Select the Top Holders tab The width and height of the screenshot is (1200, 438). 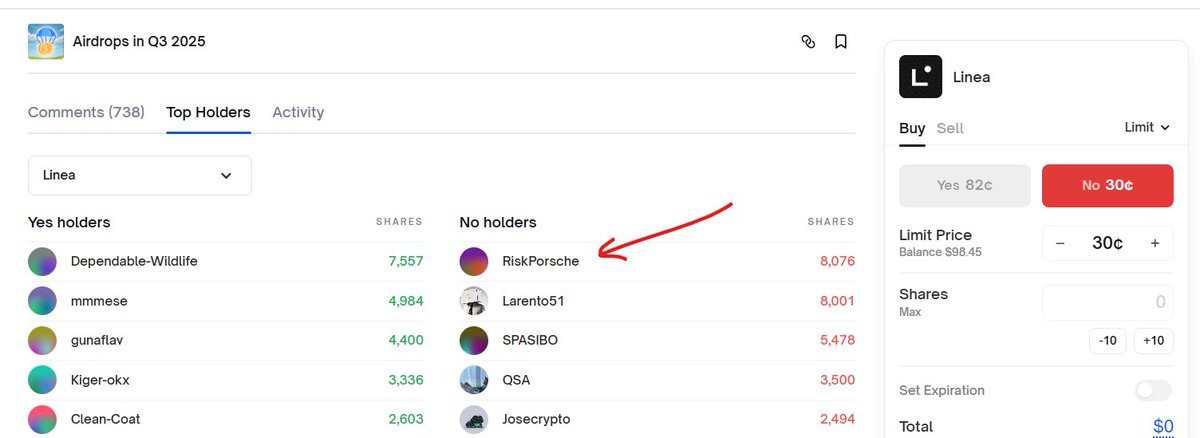click(x=209, y=112)
